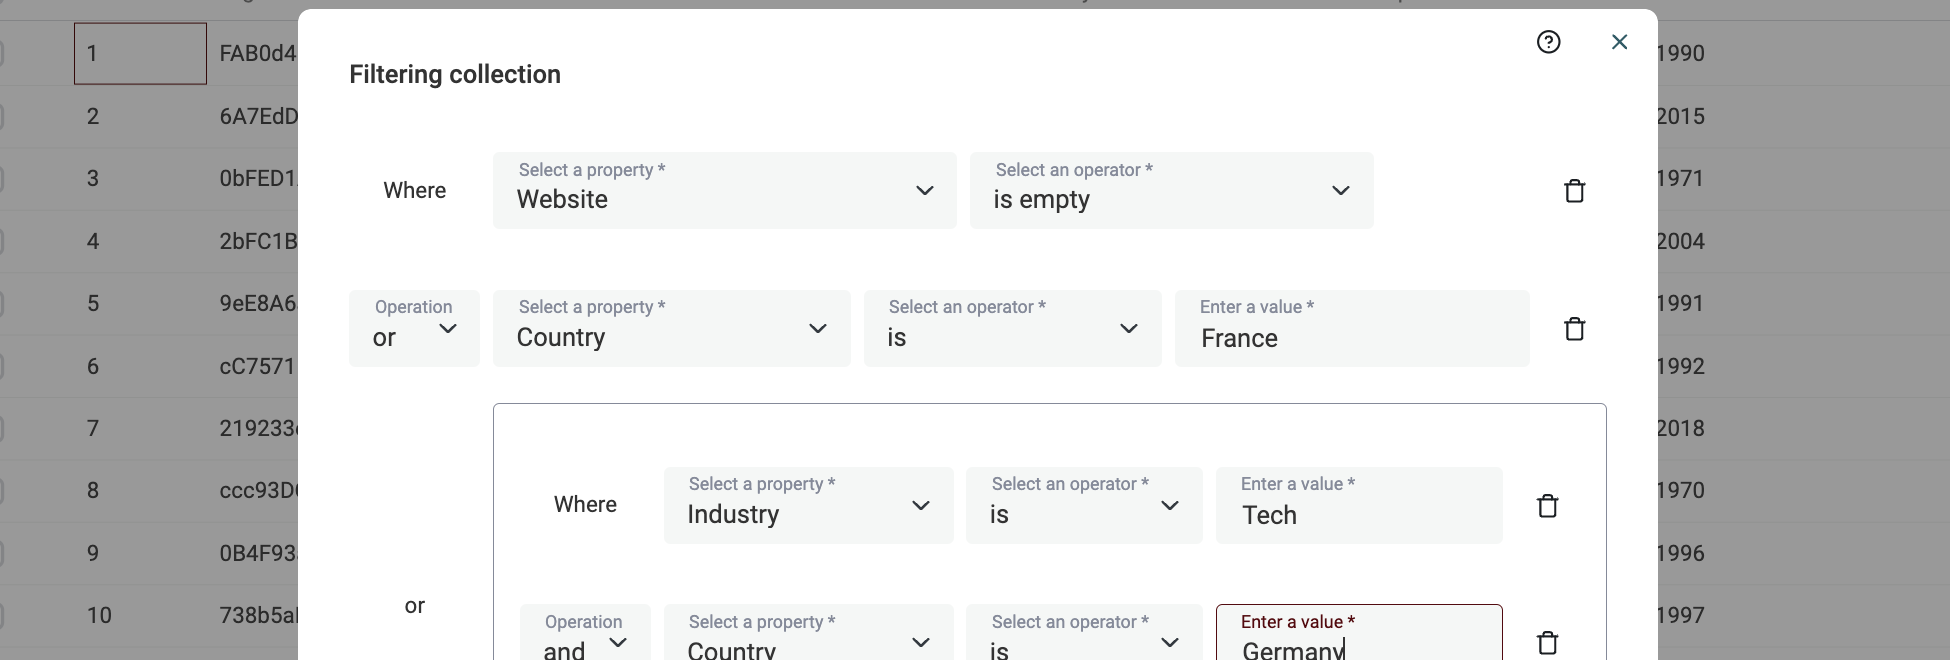
Task: Click the Tech value input field
Action: [x=1358, y=514]
